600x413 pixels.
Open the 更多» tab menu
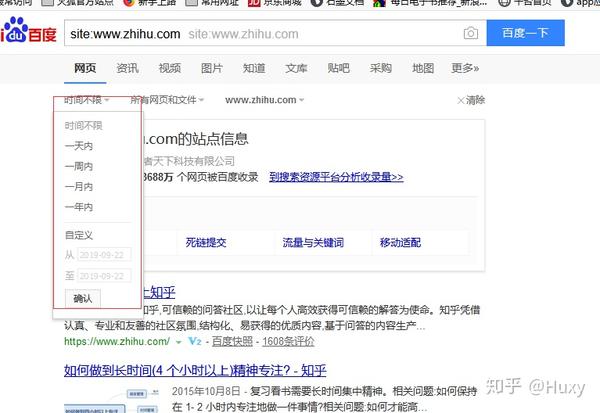point(465,68)
